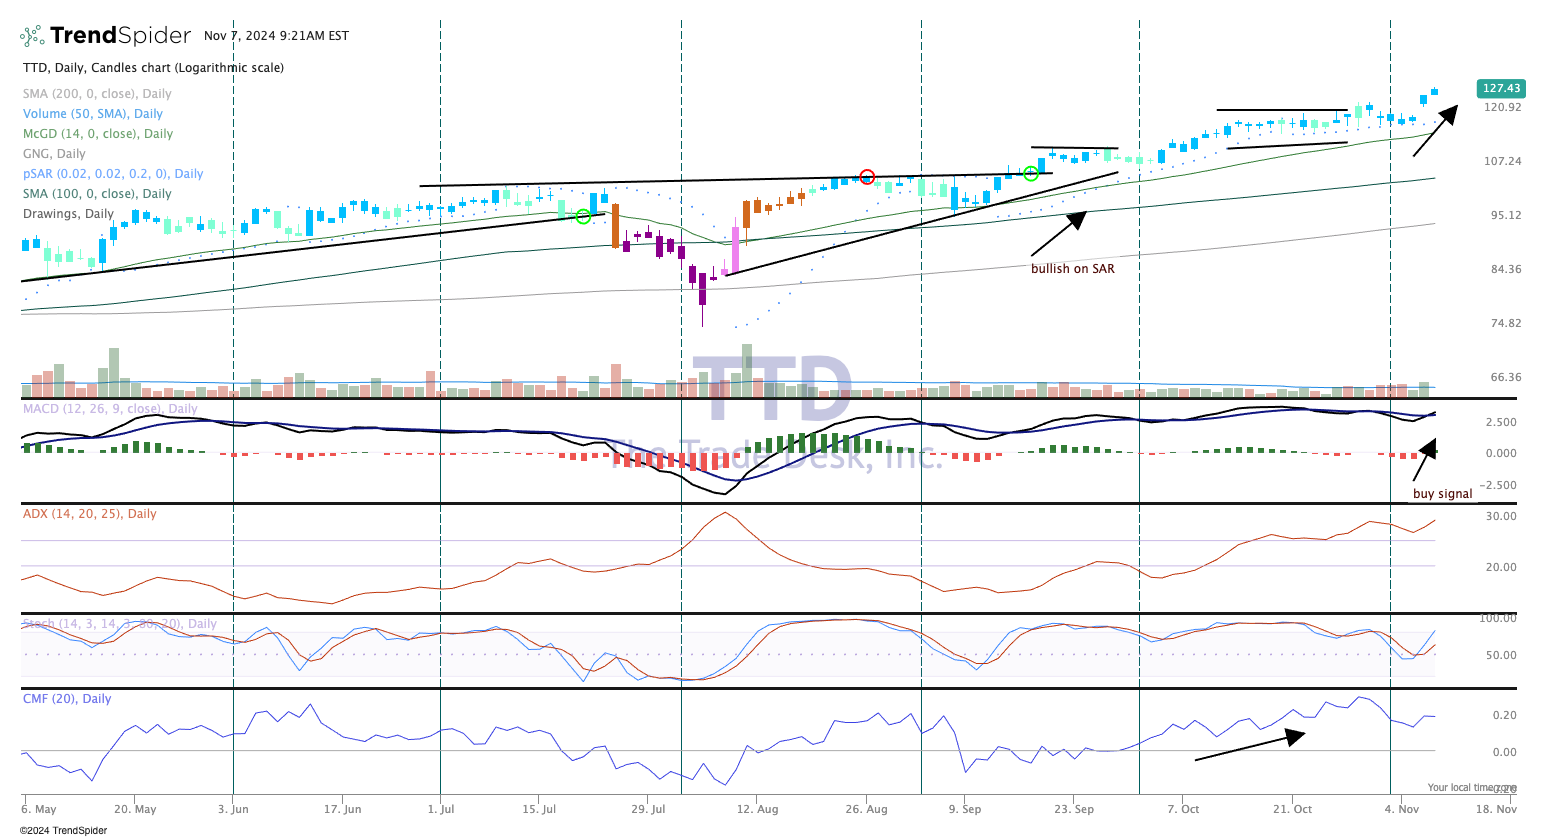
Task: Select the McGD (14, 0, close) indicator label
Action: pos(98,134)
